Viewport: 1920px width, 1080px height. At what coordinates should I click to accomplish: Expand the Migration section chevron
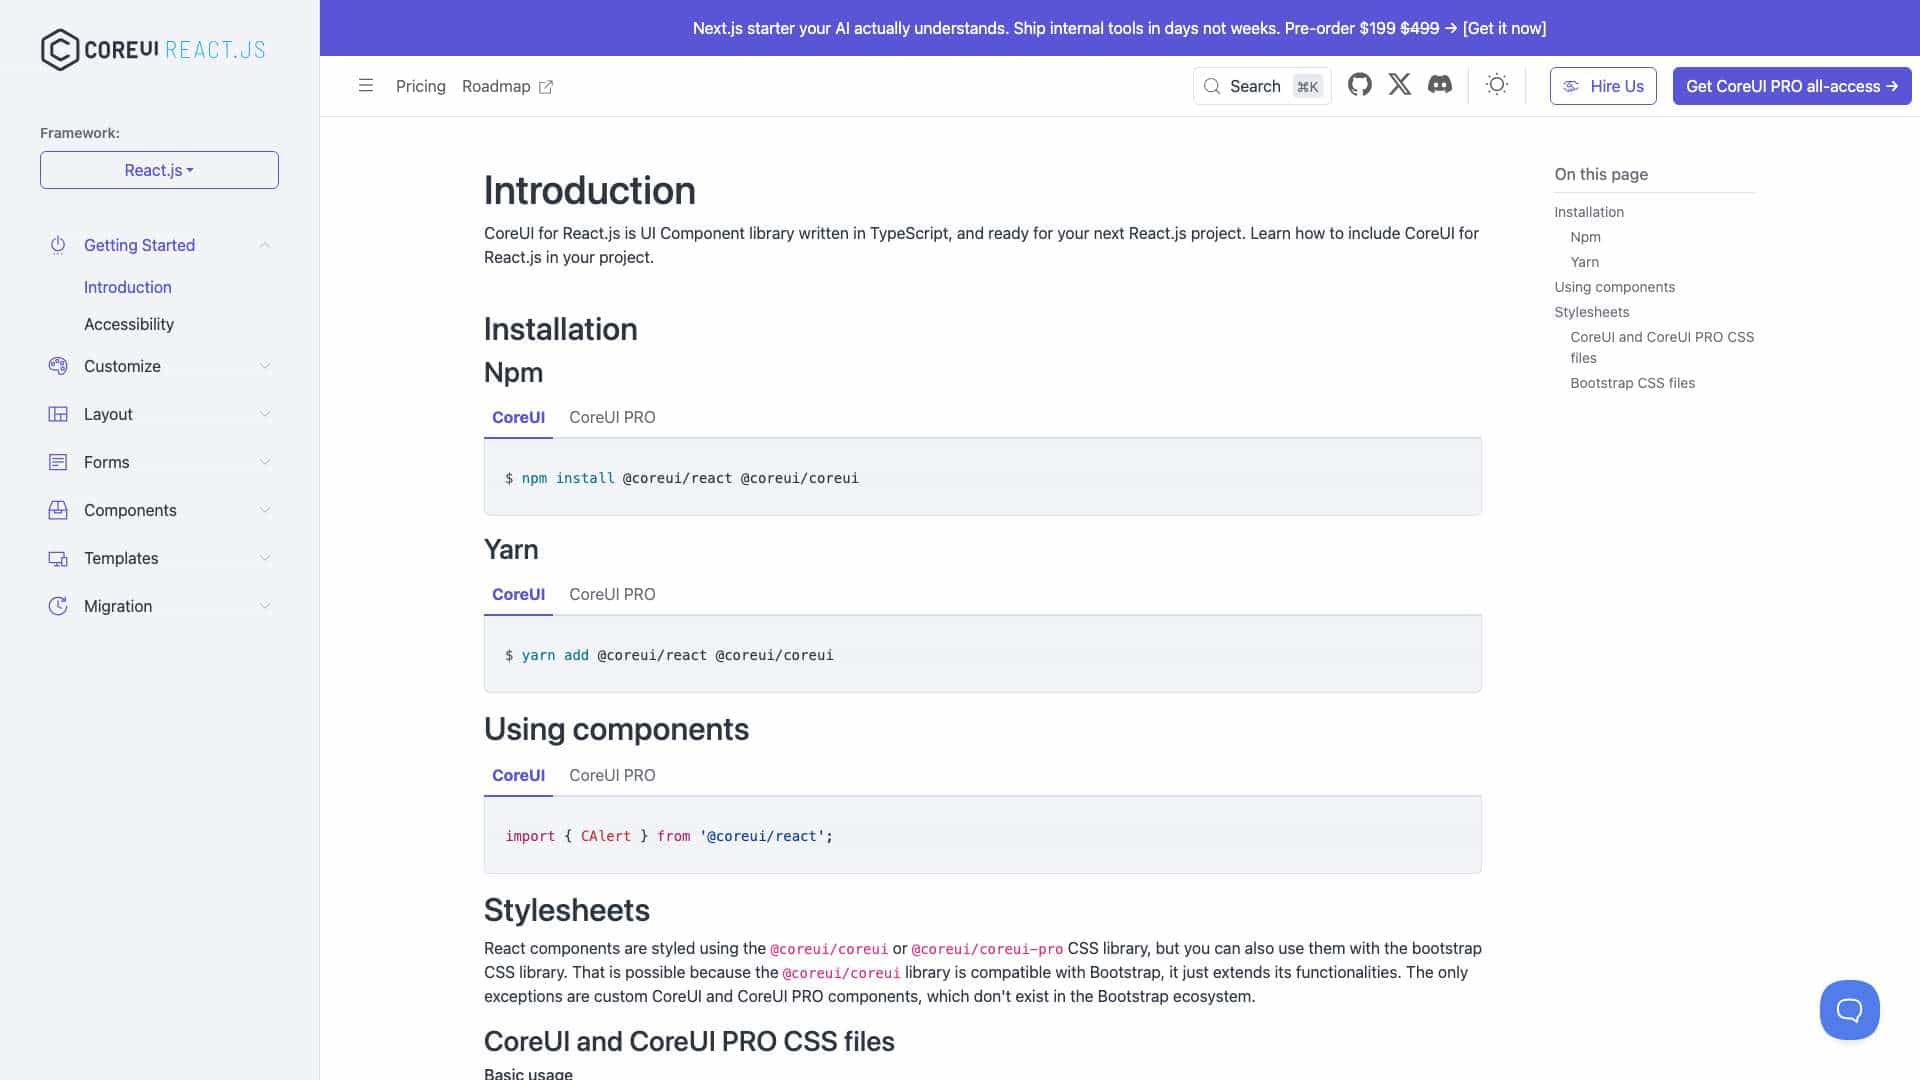click(265, 606)
